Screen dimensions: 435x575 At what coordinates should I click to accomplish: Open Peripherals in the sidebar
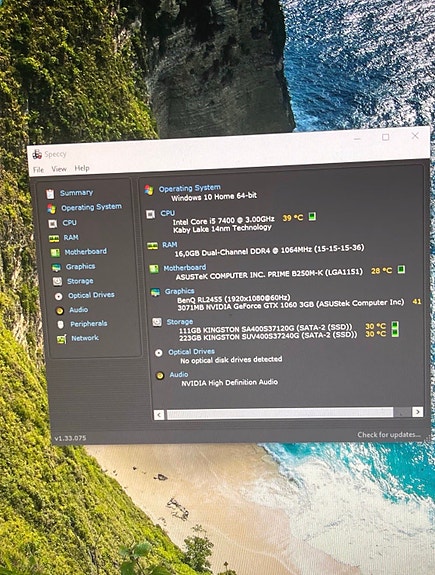click(88, 324)
